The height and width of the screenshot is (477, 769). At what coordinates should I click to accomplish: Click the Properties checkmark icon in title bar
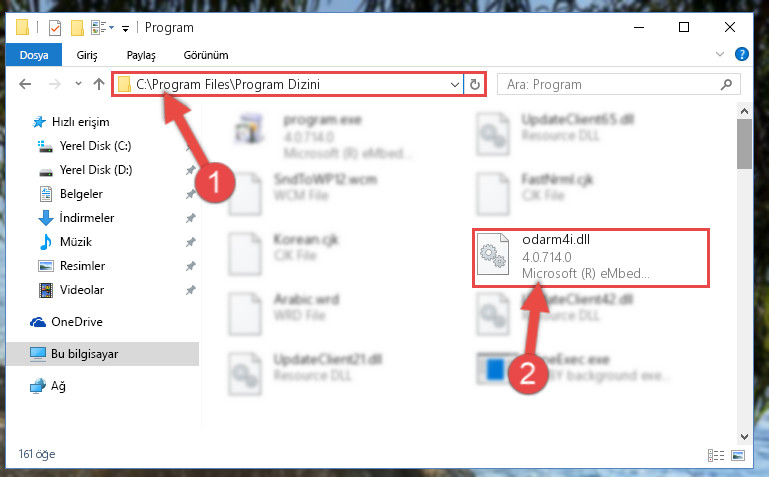(55, 28)
